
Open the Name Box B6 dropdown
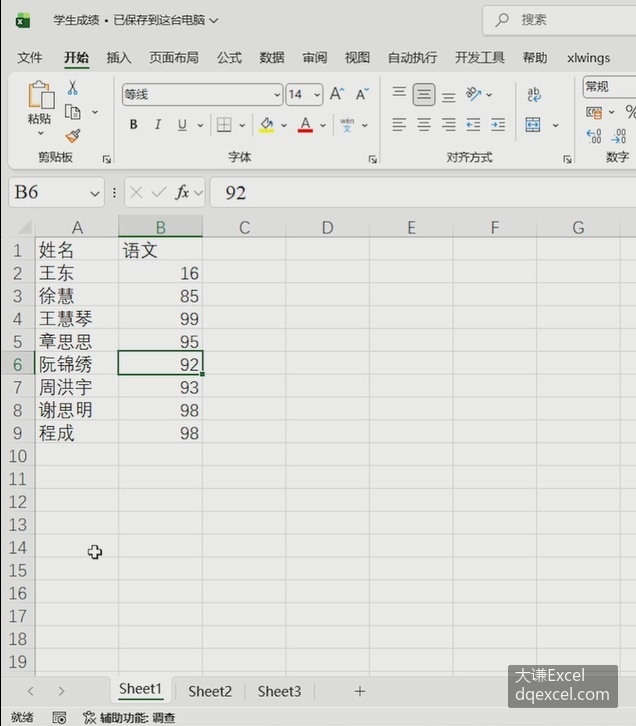(x=94, y=193)
